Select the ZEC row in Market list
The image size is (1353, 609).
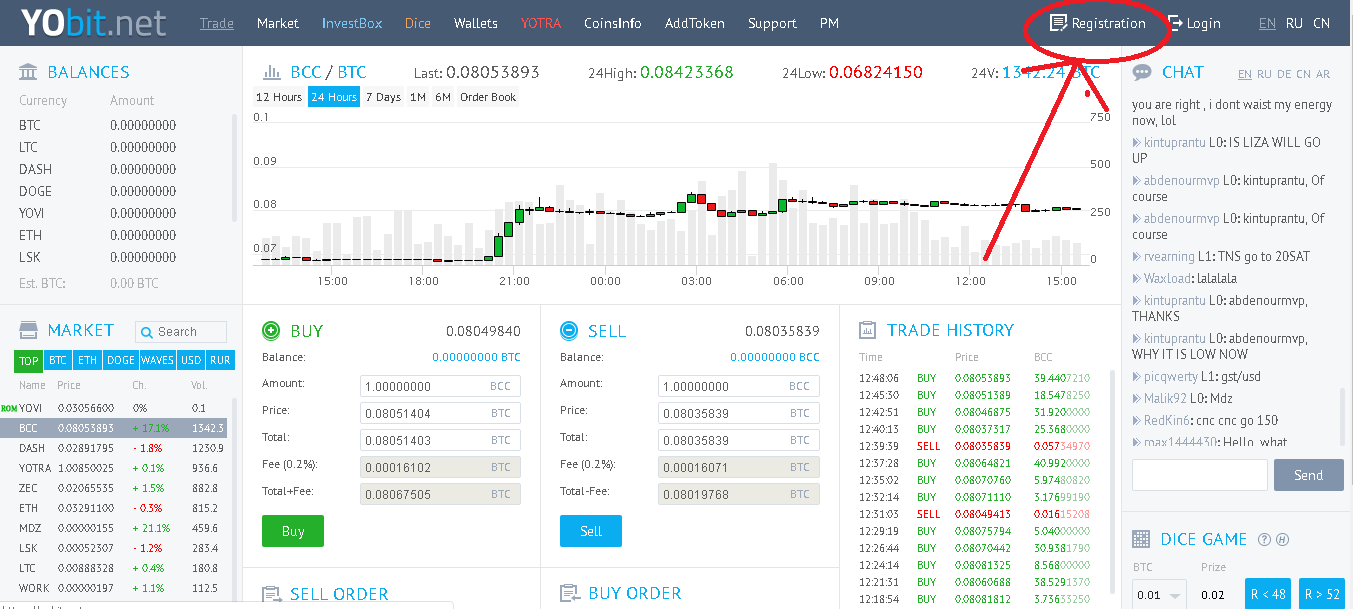pyautogui.click(x=121, y=488)
